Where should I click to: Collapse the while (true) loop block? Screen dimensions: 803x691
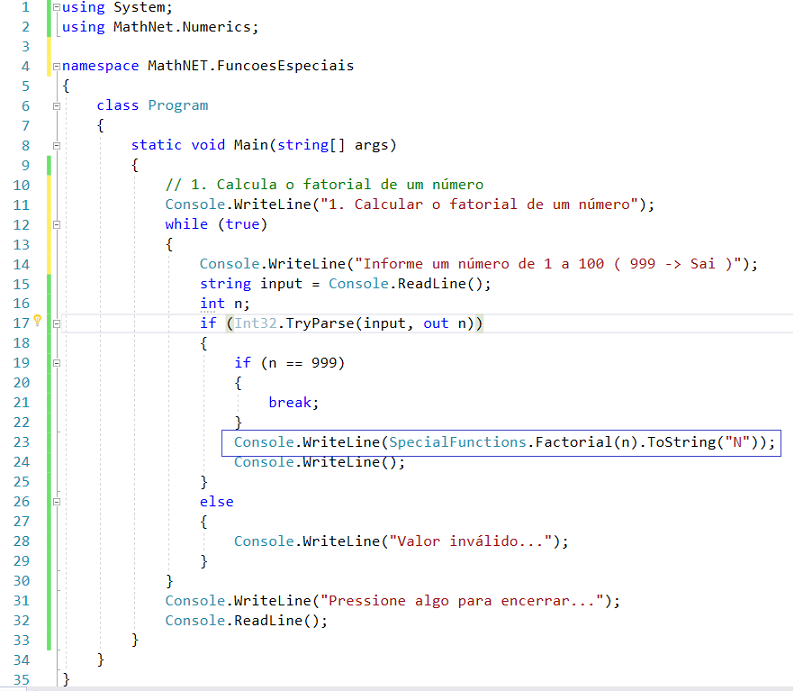[x=56, y=225]
